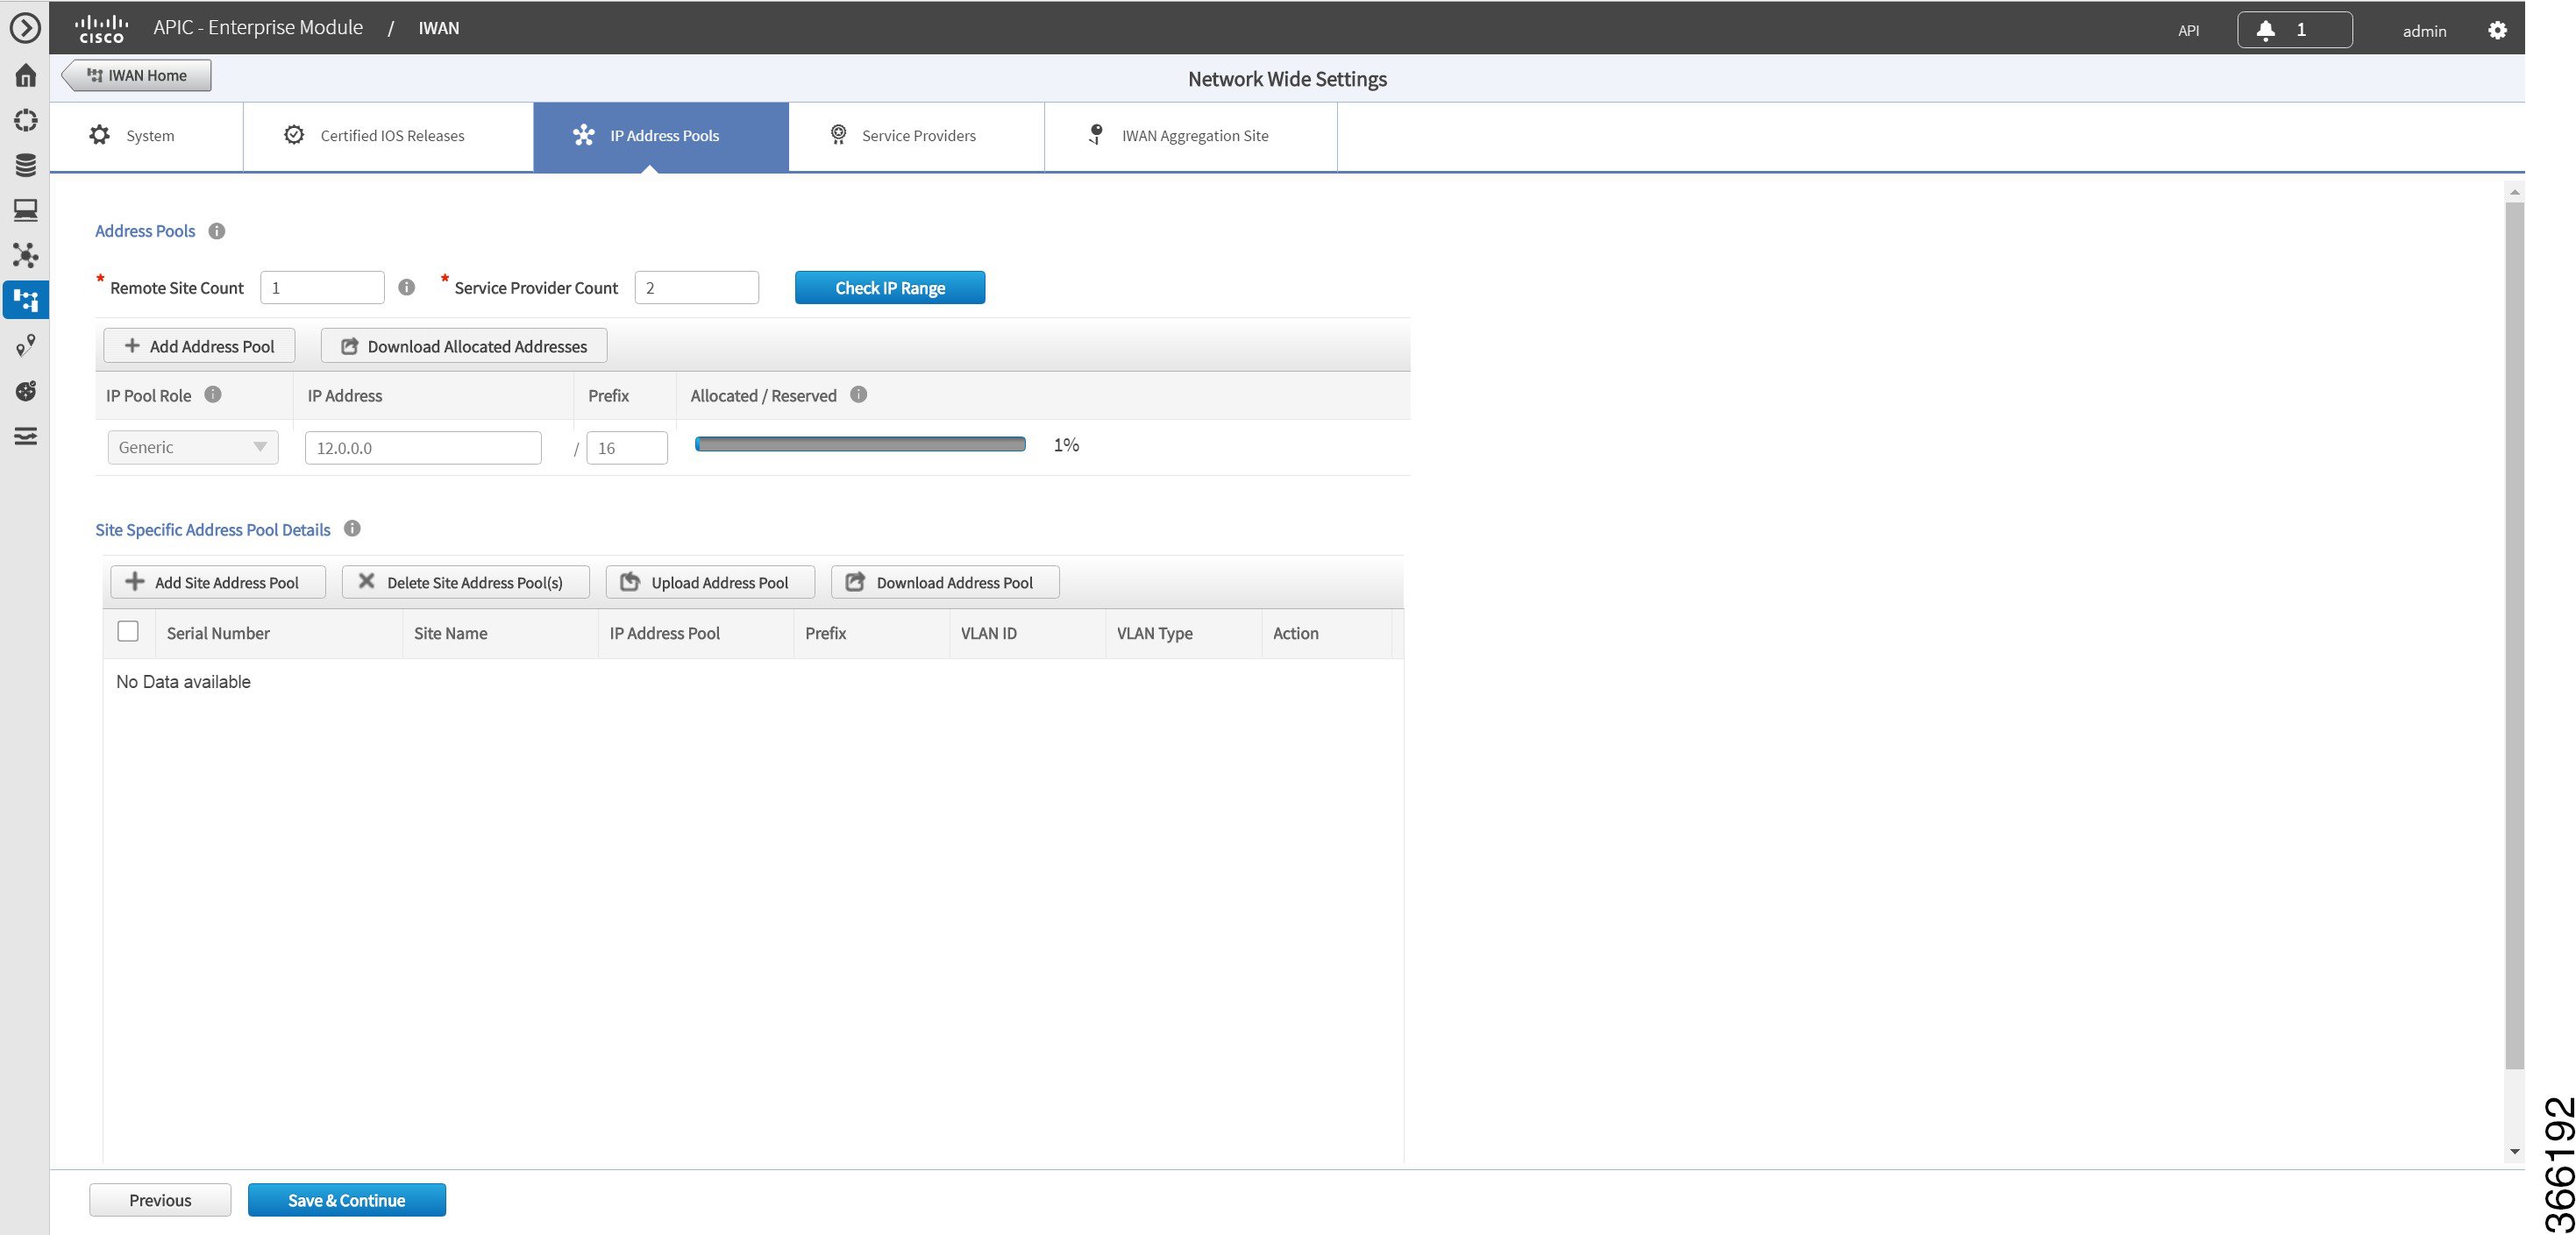
Task: Open the API link in top bar
Action: [x=2188, y=30]
